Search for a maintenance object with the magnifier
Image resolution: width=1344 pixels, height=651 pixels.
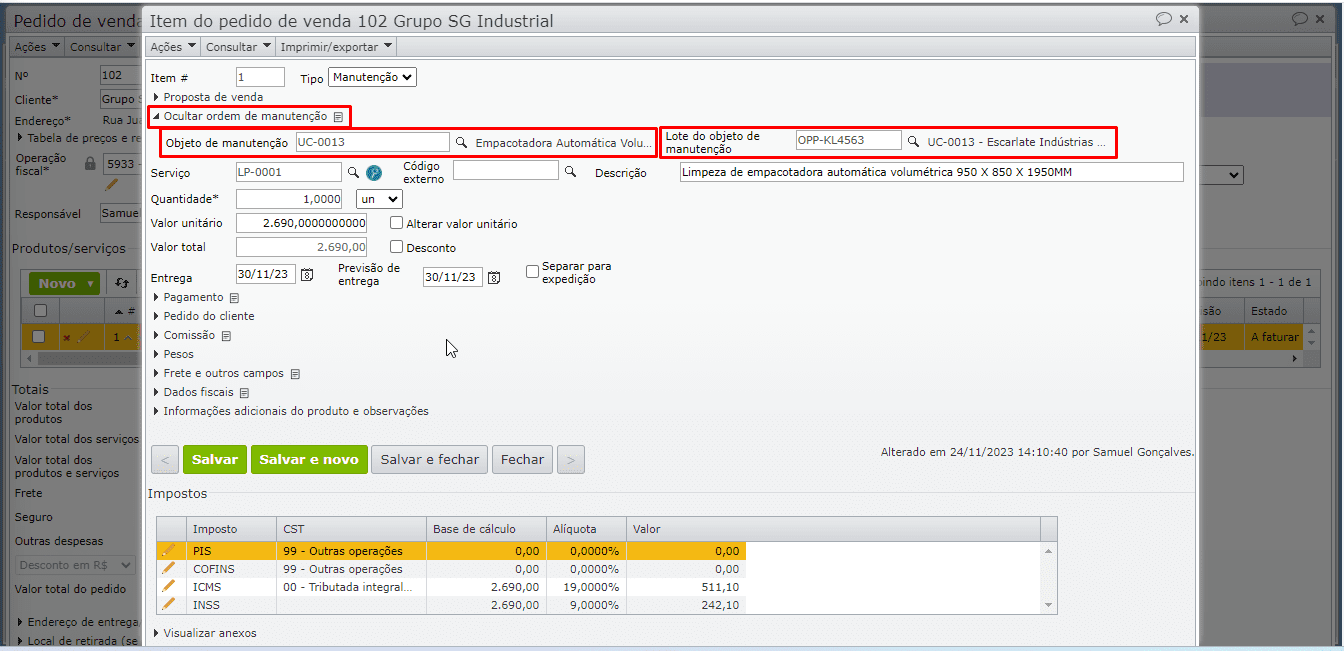pyautogui.click(x=461, y=143)
